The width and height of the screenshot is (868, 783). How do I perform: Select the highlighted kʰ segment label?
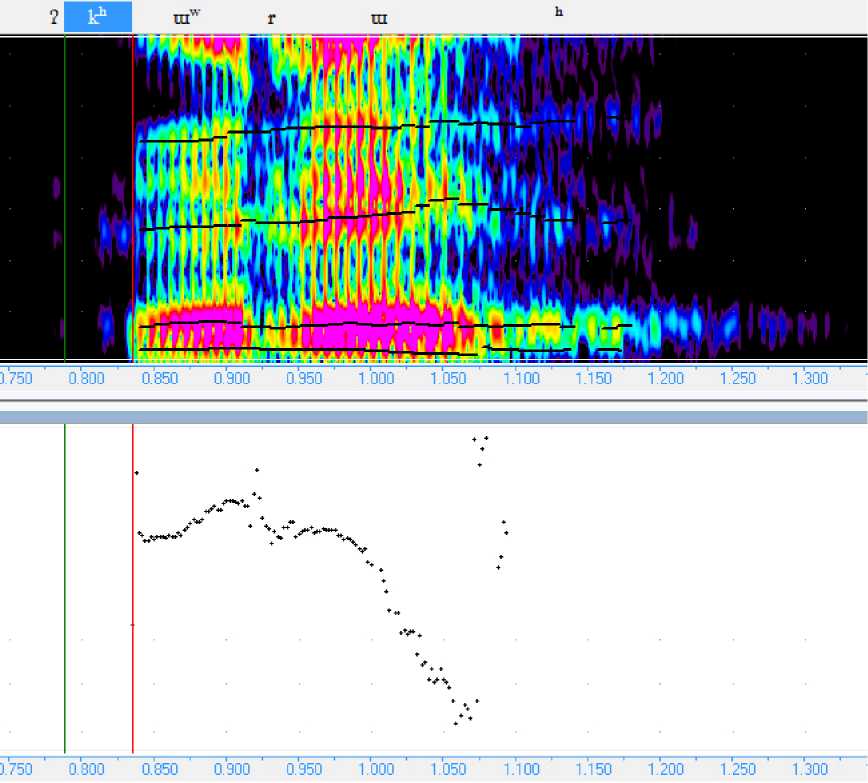(x=97, y=17)
